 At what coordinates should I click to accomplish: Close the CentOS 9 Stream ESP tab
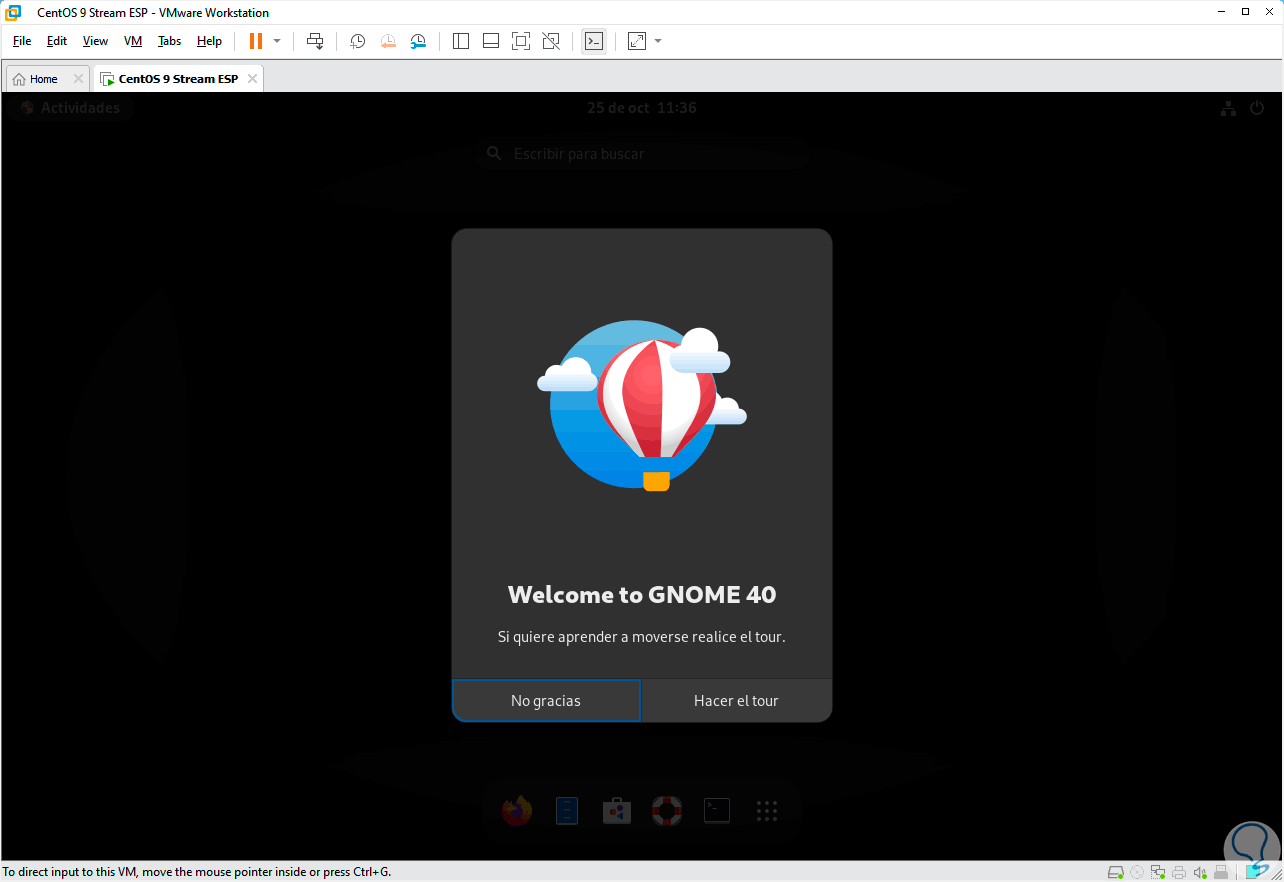coord(252,79)
